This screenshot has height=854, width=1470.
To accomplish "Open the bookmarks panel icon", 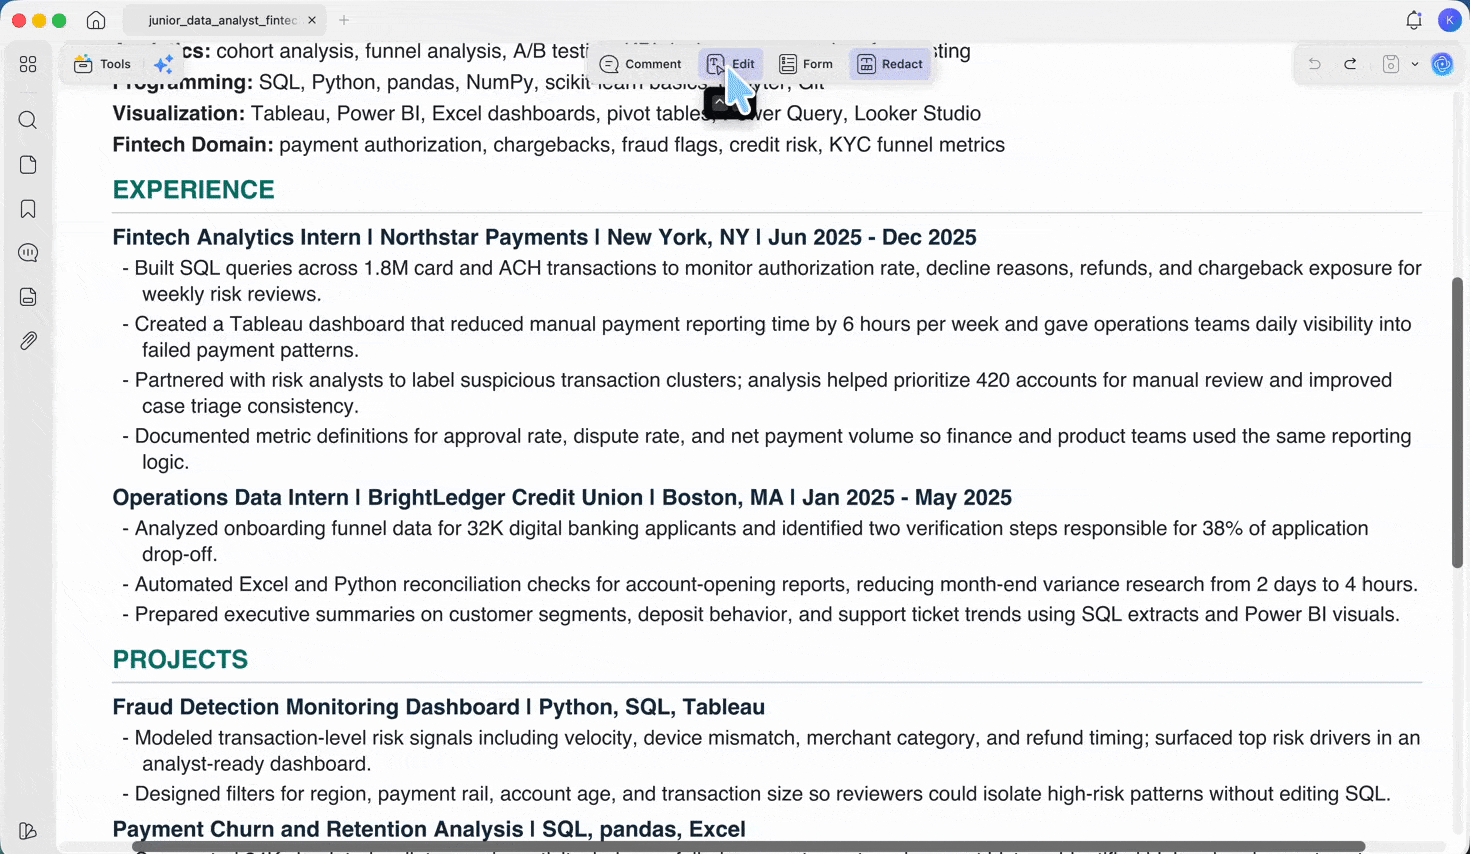I will click(x=28, y=209).
